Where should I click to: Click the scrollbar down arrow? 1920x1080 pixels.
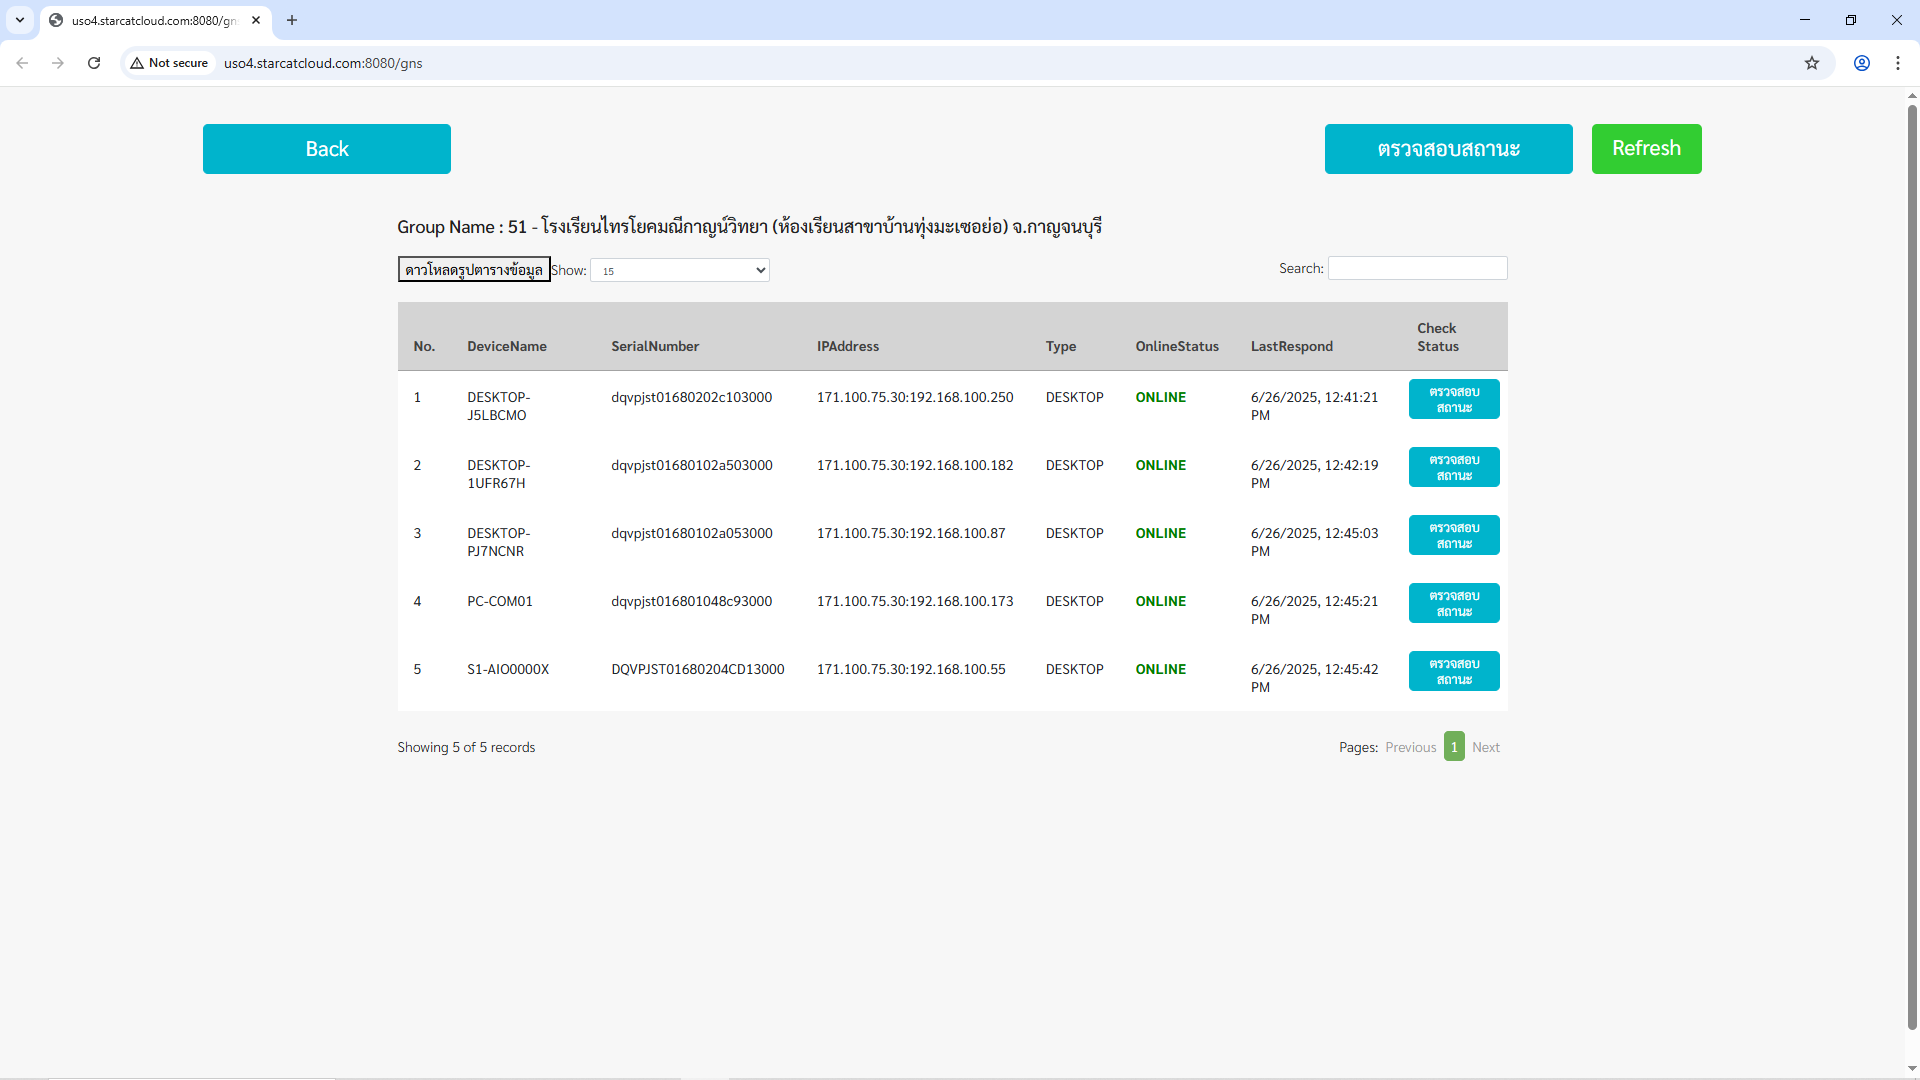click(1912, 1069)
